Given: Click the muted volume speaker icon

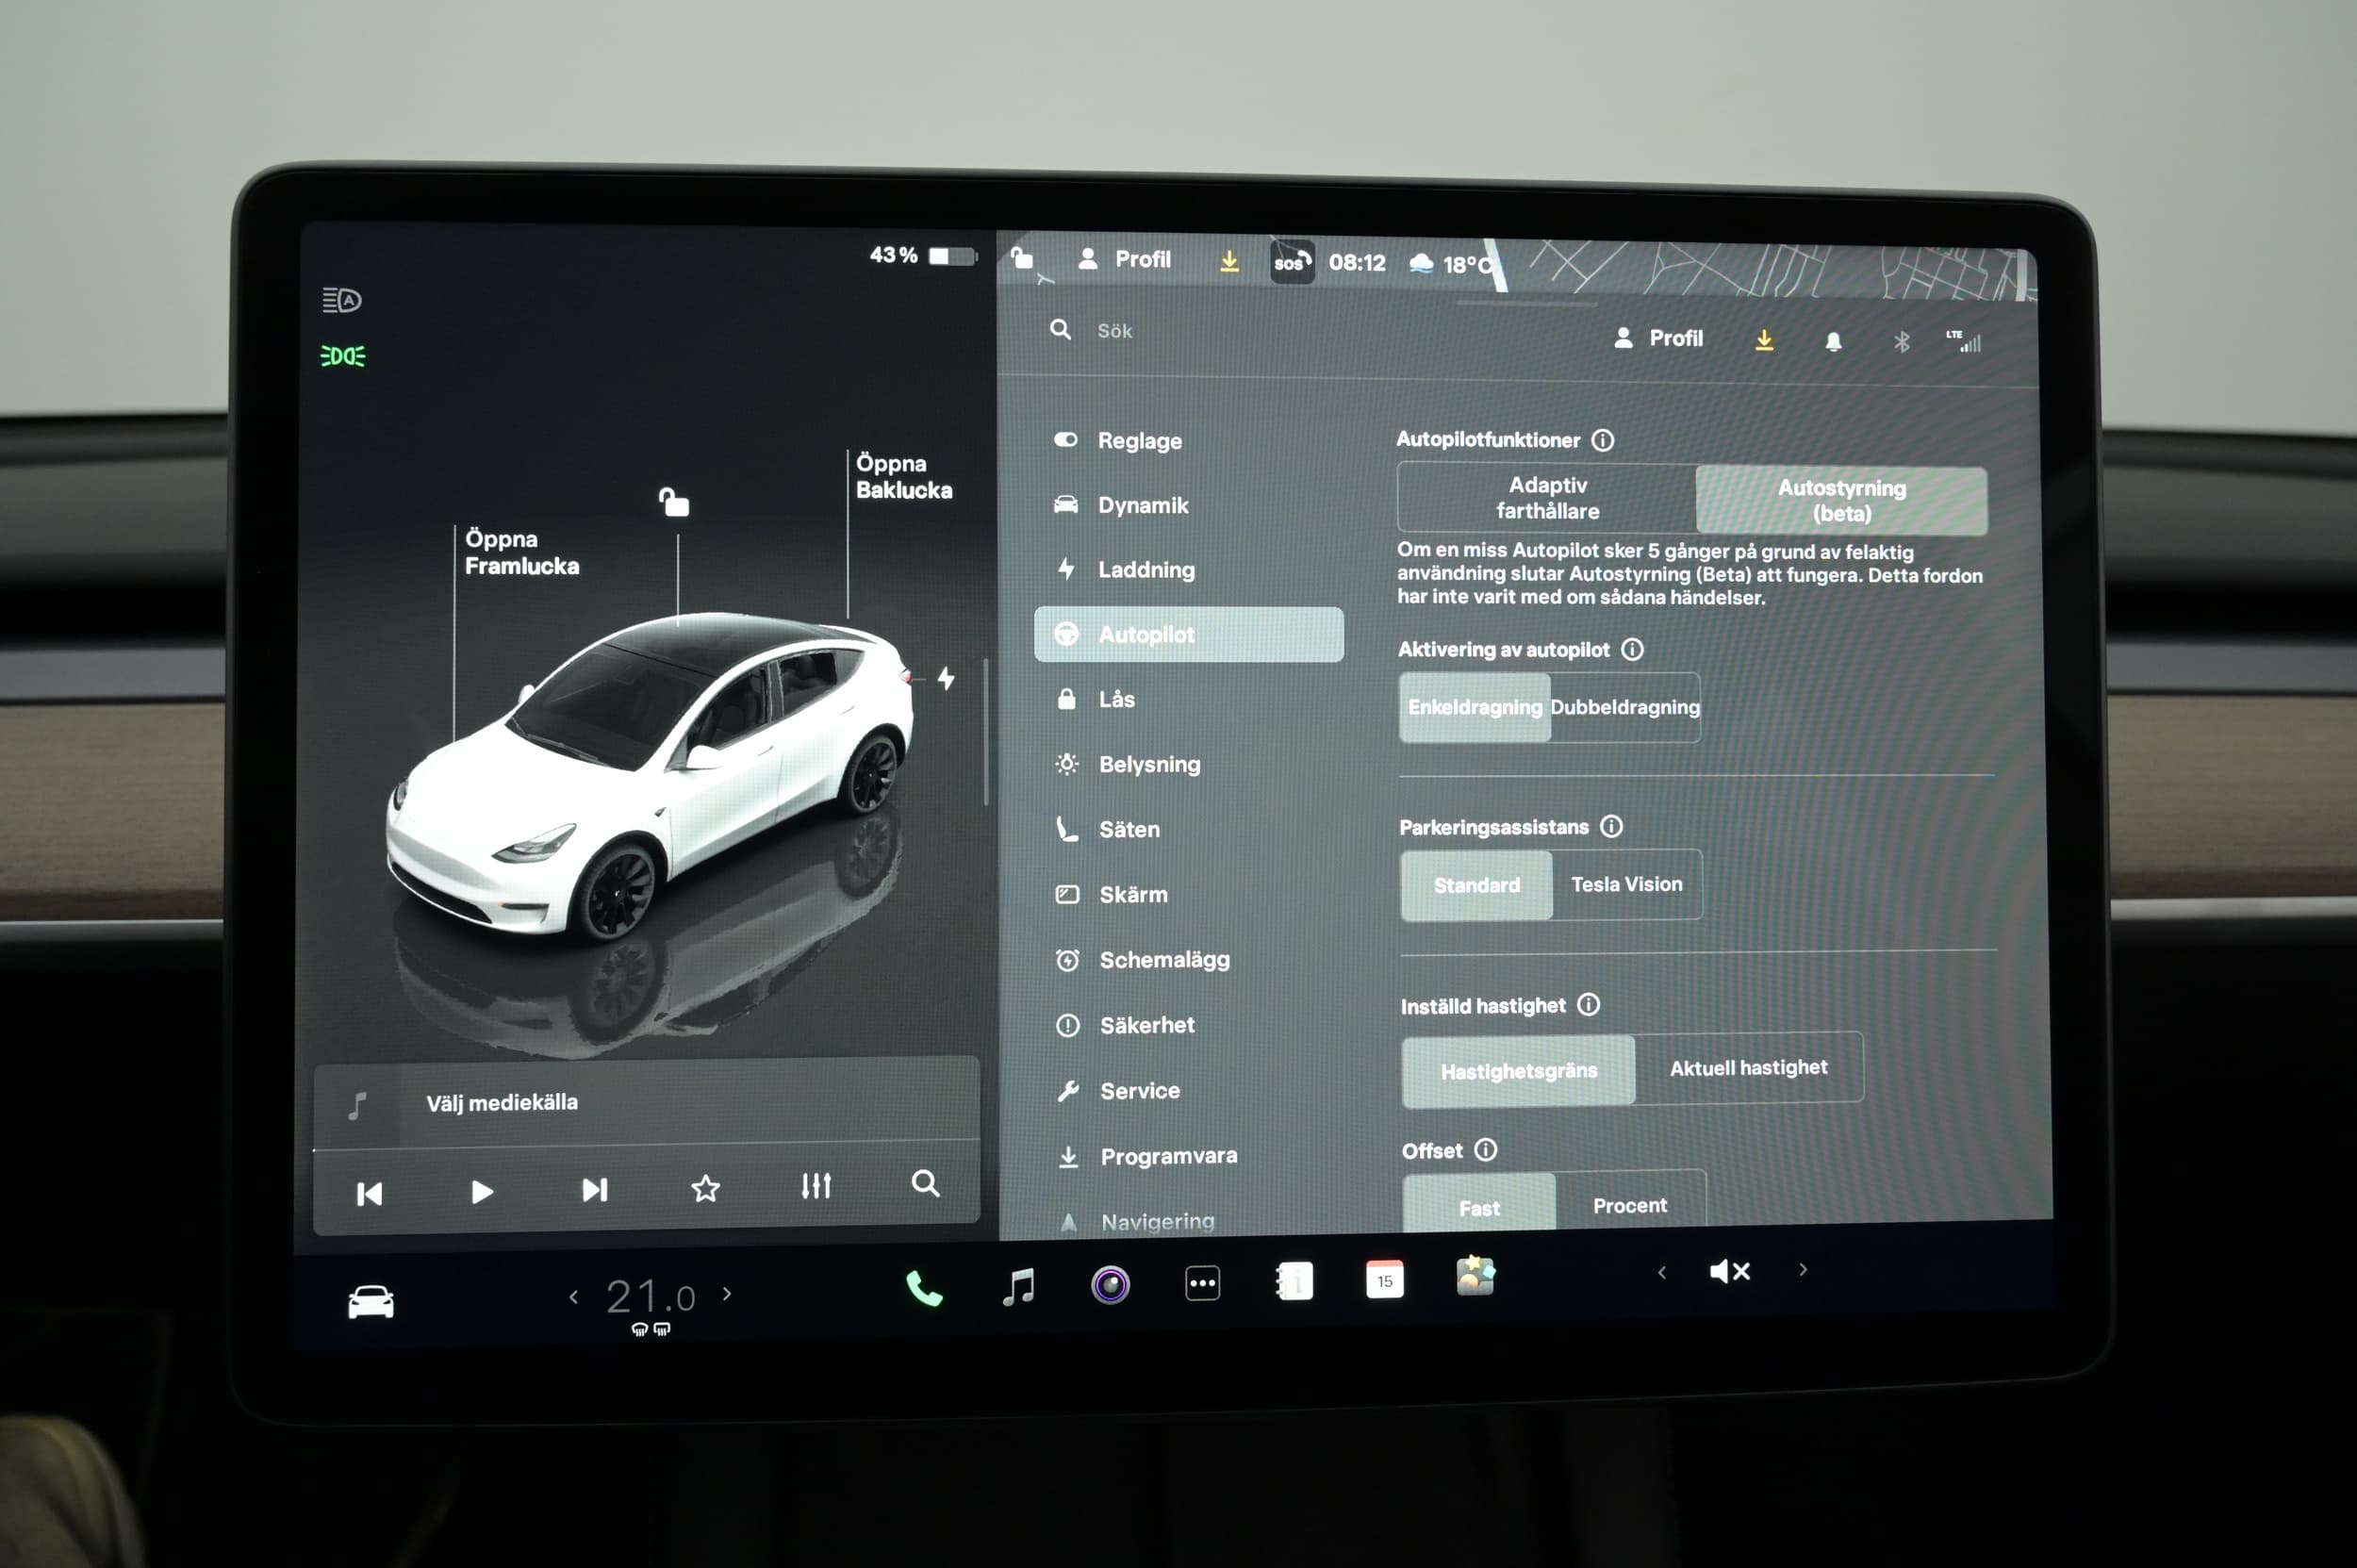Looking at the screenshot, I should [x=1729, y=1271].
